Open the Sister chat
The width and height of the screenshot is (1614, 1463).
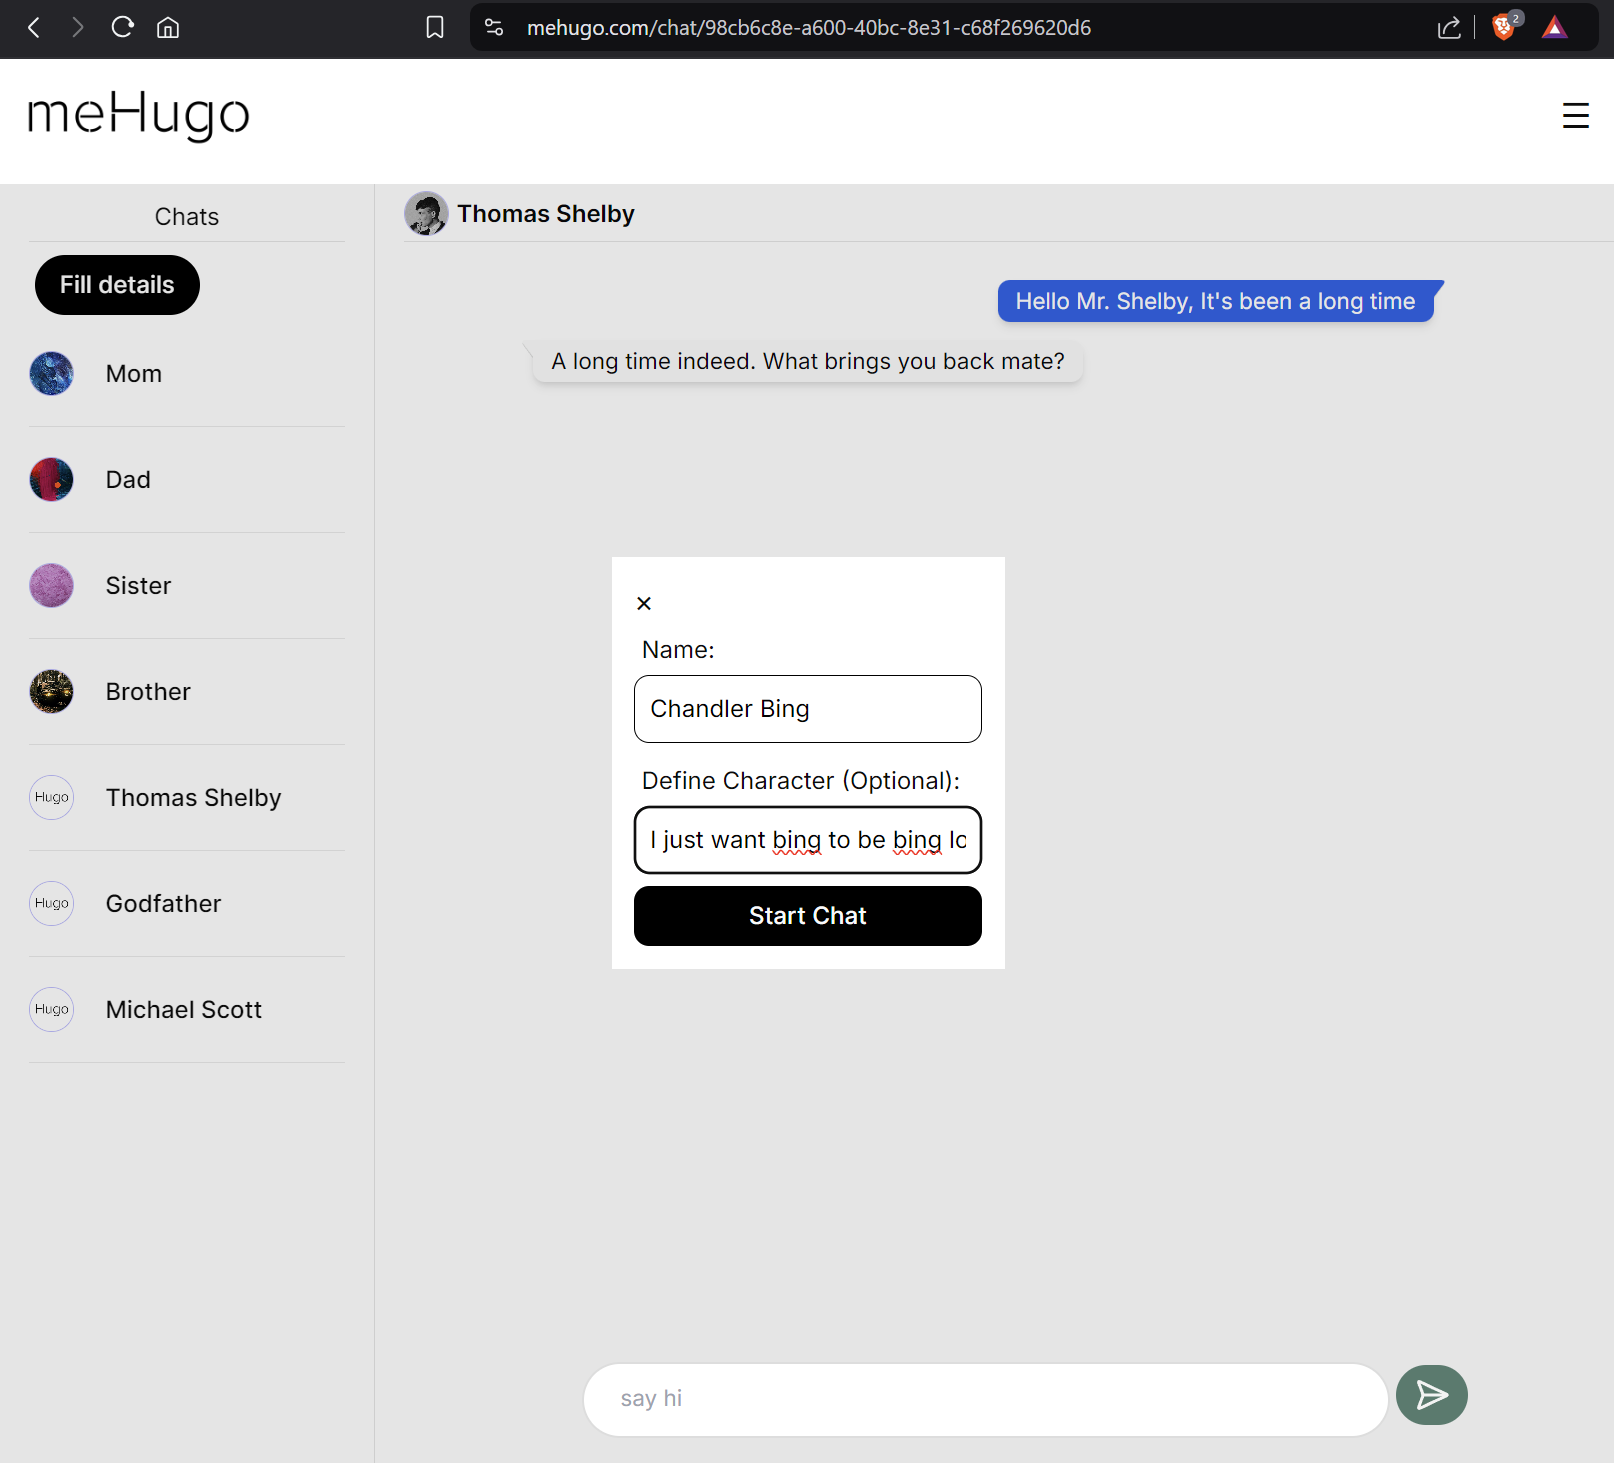click(x=187, y=586)
